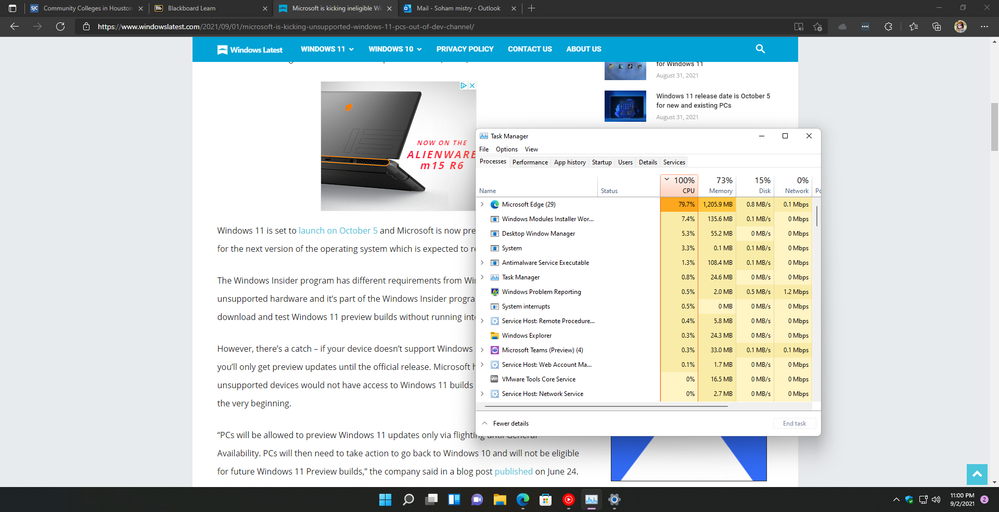Switch to the Blackboard Learn browser tab
This screenshot has width=999, height=512.
pos(211,8)
